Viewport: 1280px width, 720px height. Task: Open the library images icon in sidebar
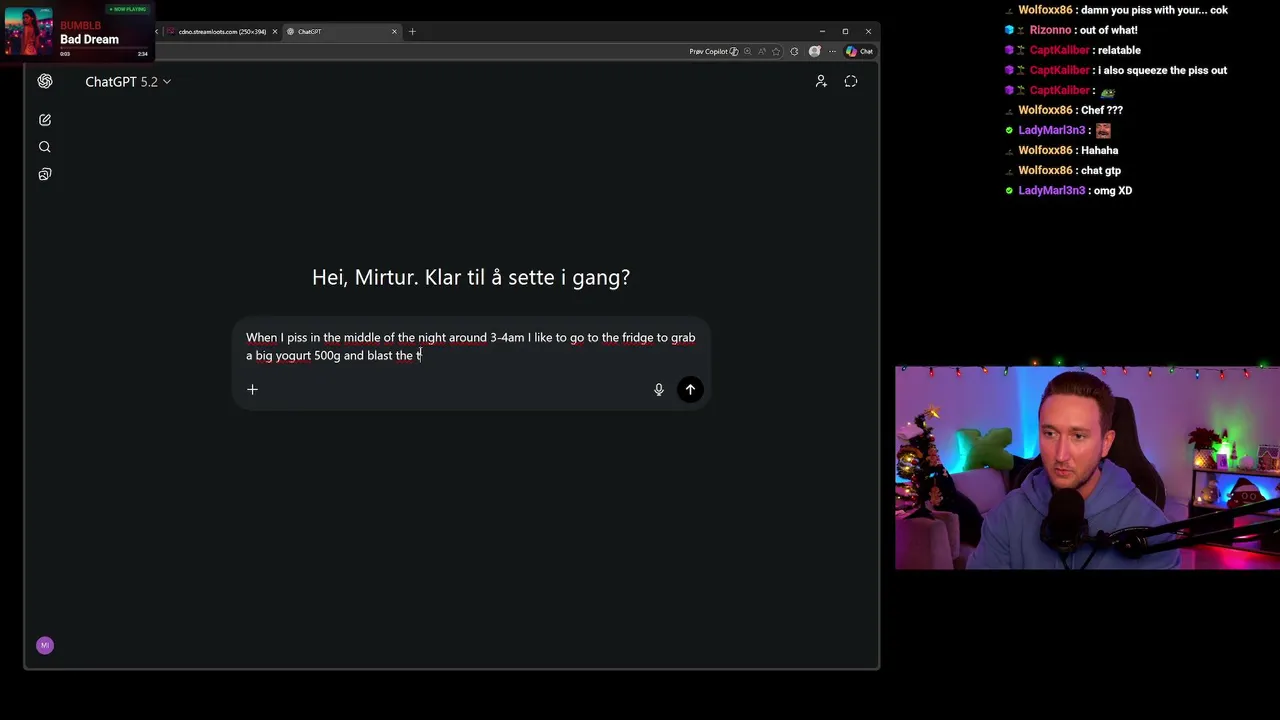click(45, 174)
